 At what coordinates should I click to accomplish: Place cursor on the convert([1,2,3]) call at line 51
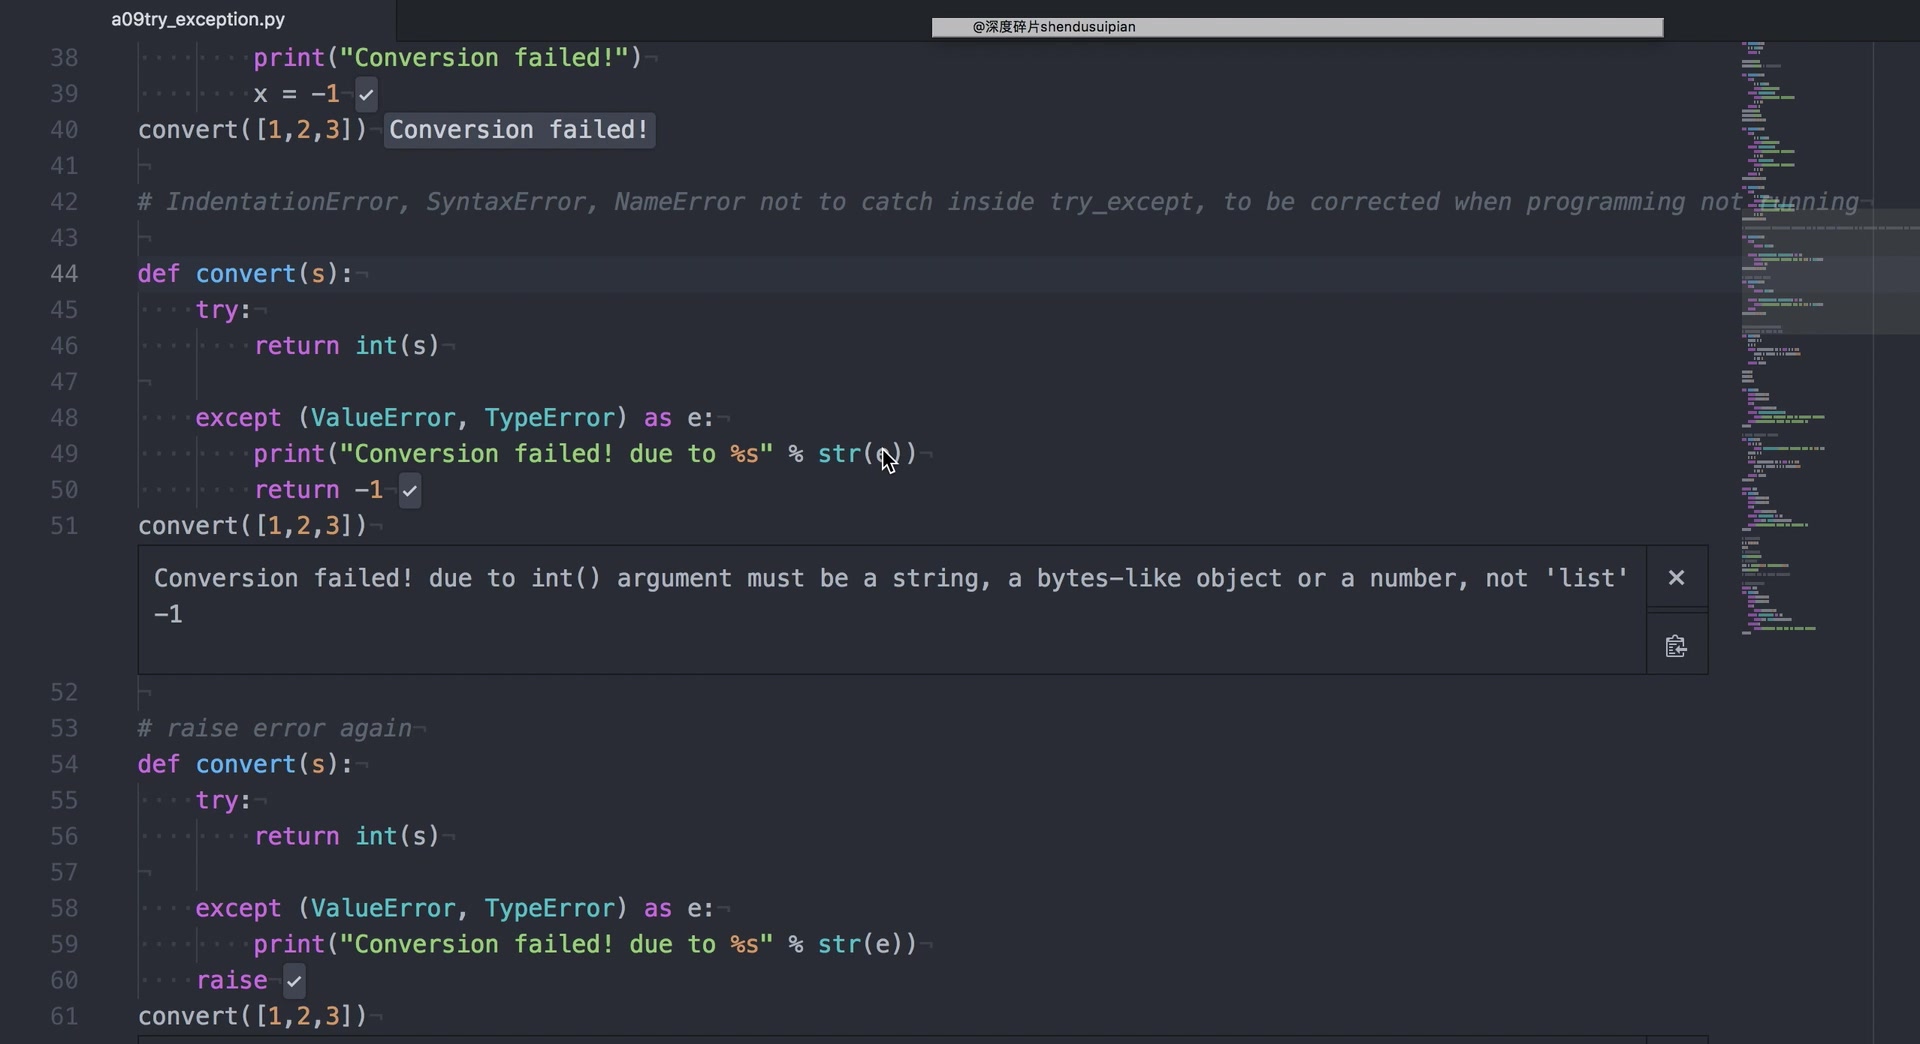pyautogui.click(x=252, y=526)
